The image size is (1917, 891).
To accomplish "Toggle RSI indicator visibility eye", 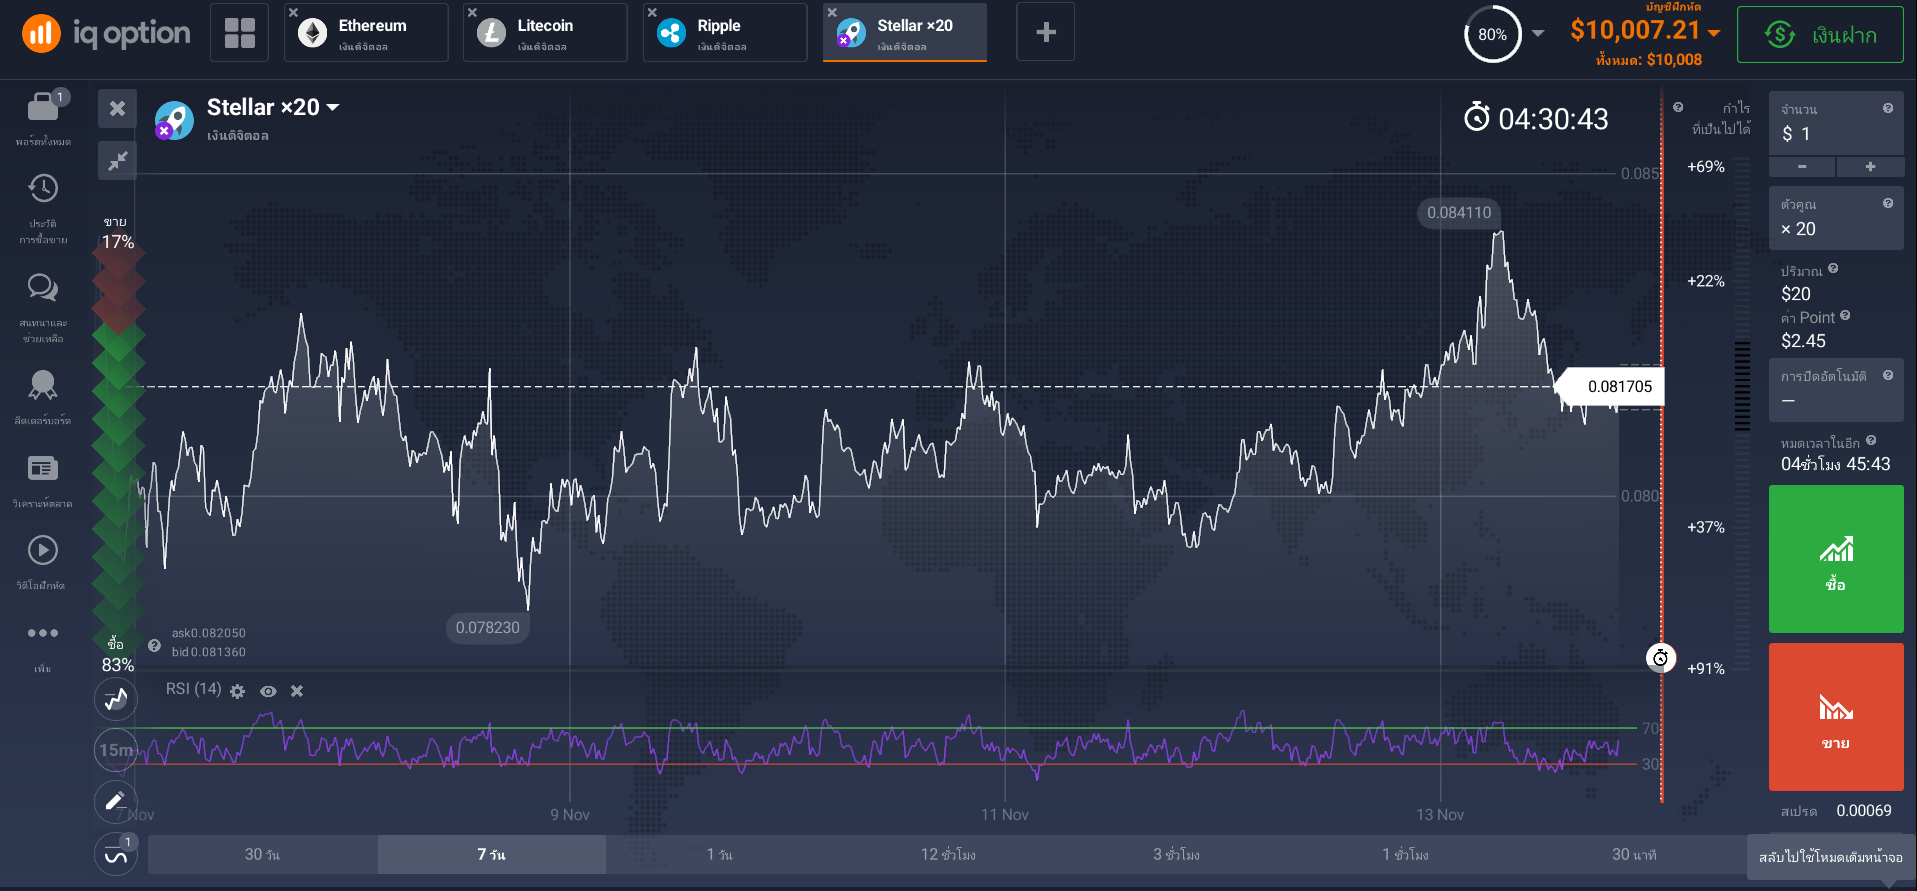I will coord(268,691).
